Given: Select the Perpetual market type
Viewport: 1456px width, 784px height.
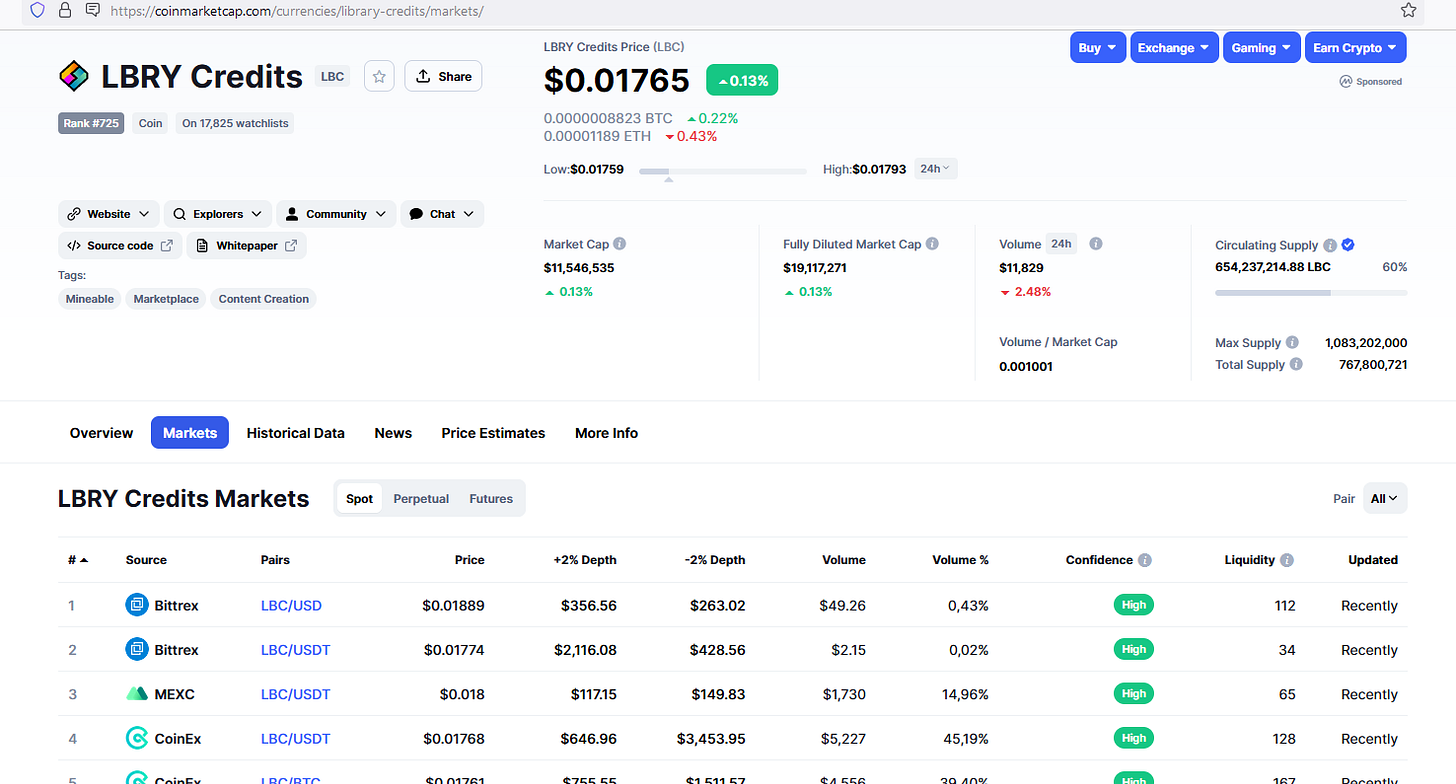Looking at the screenshot, I should [x=421, y=499].
